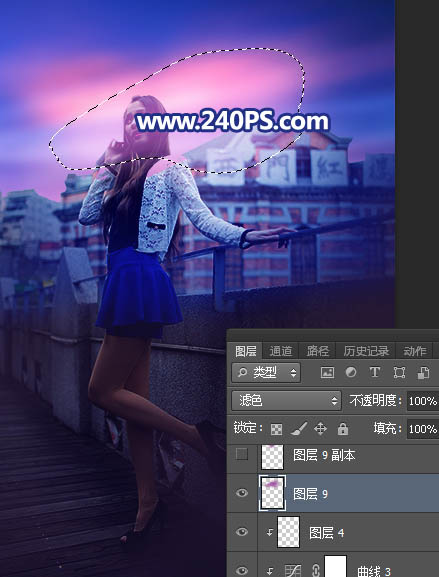Click the 填充 label
This screenshot has width=439, height=577.
[385, 429]
